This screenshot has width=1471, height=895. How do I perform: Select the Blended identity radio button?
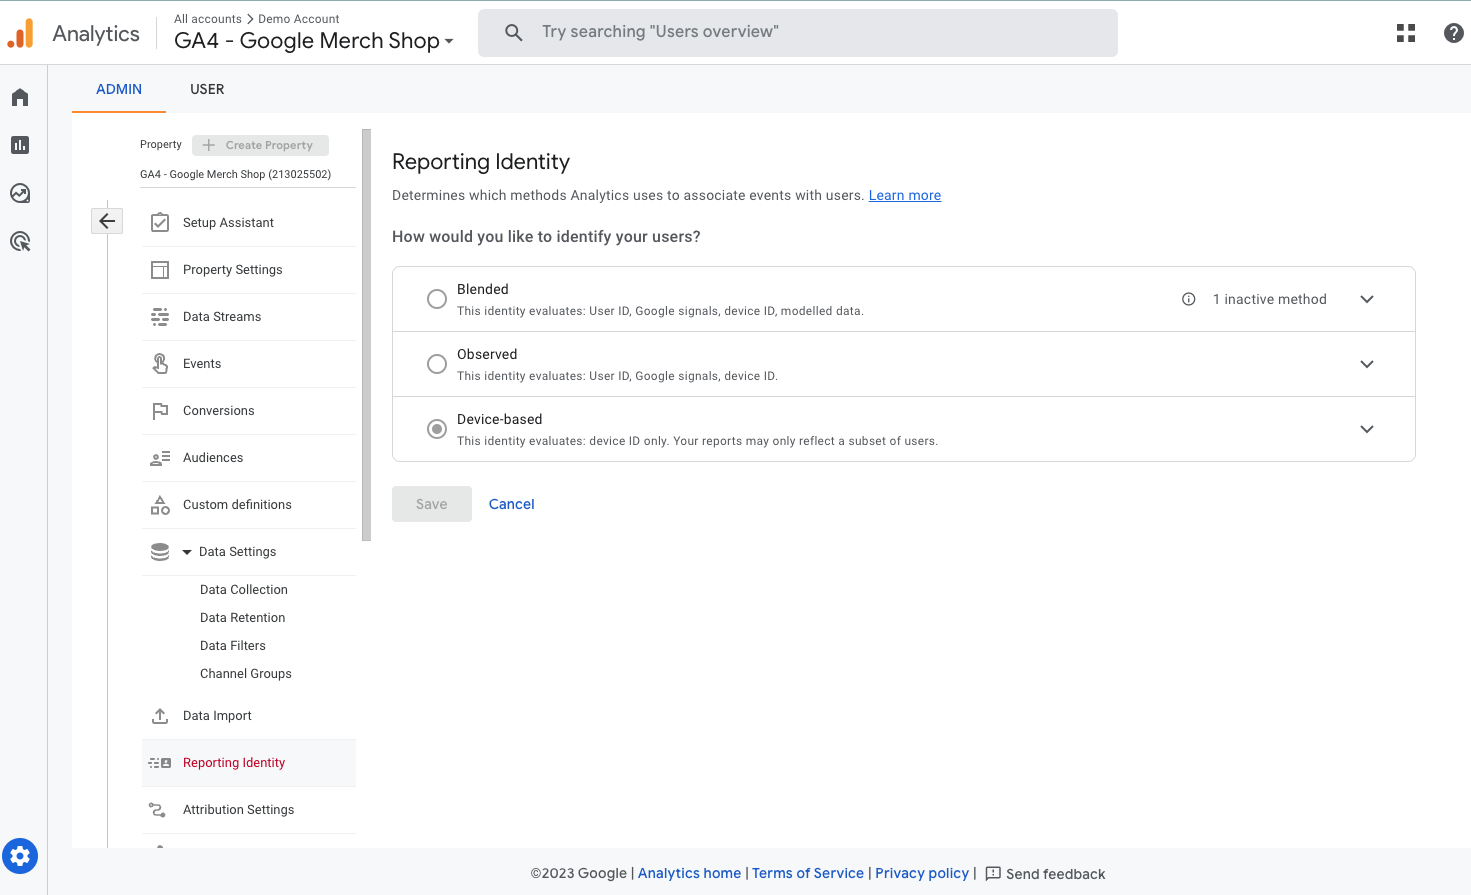click(x=437, y=299)
